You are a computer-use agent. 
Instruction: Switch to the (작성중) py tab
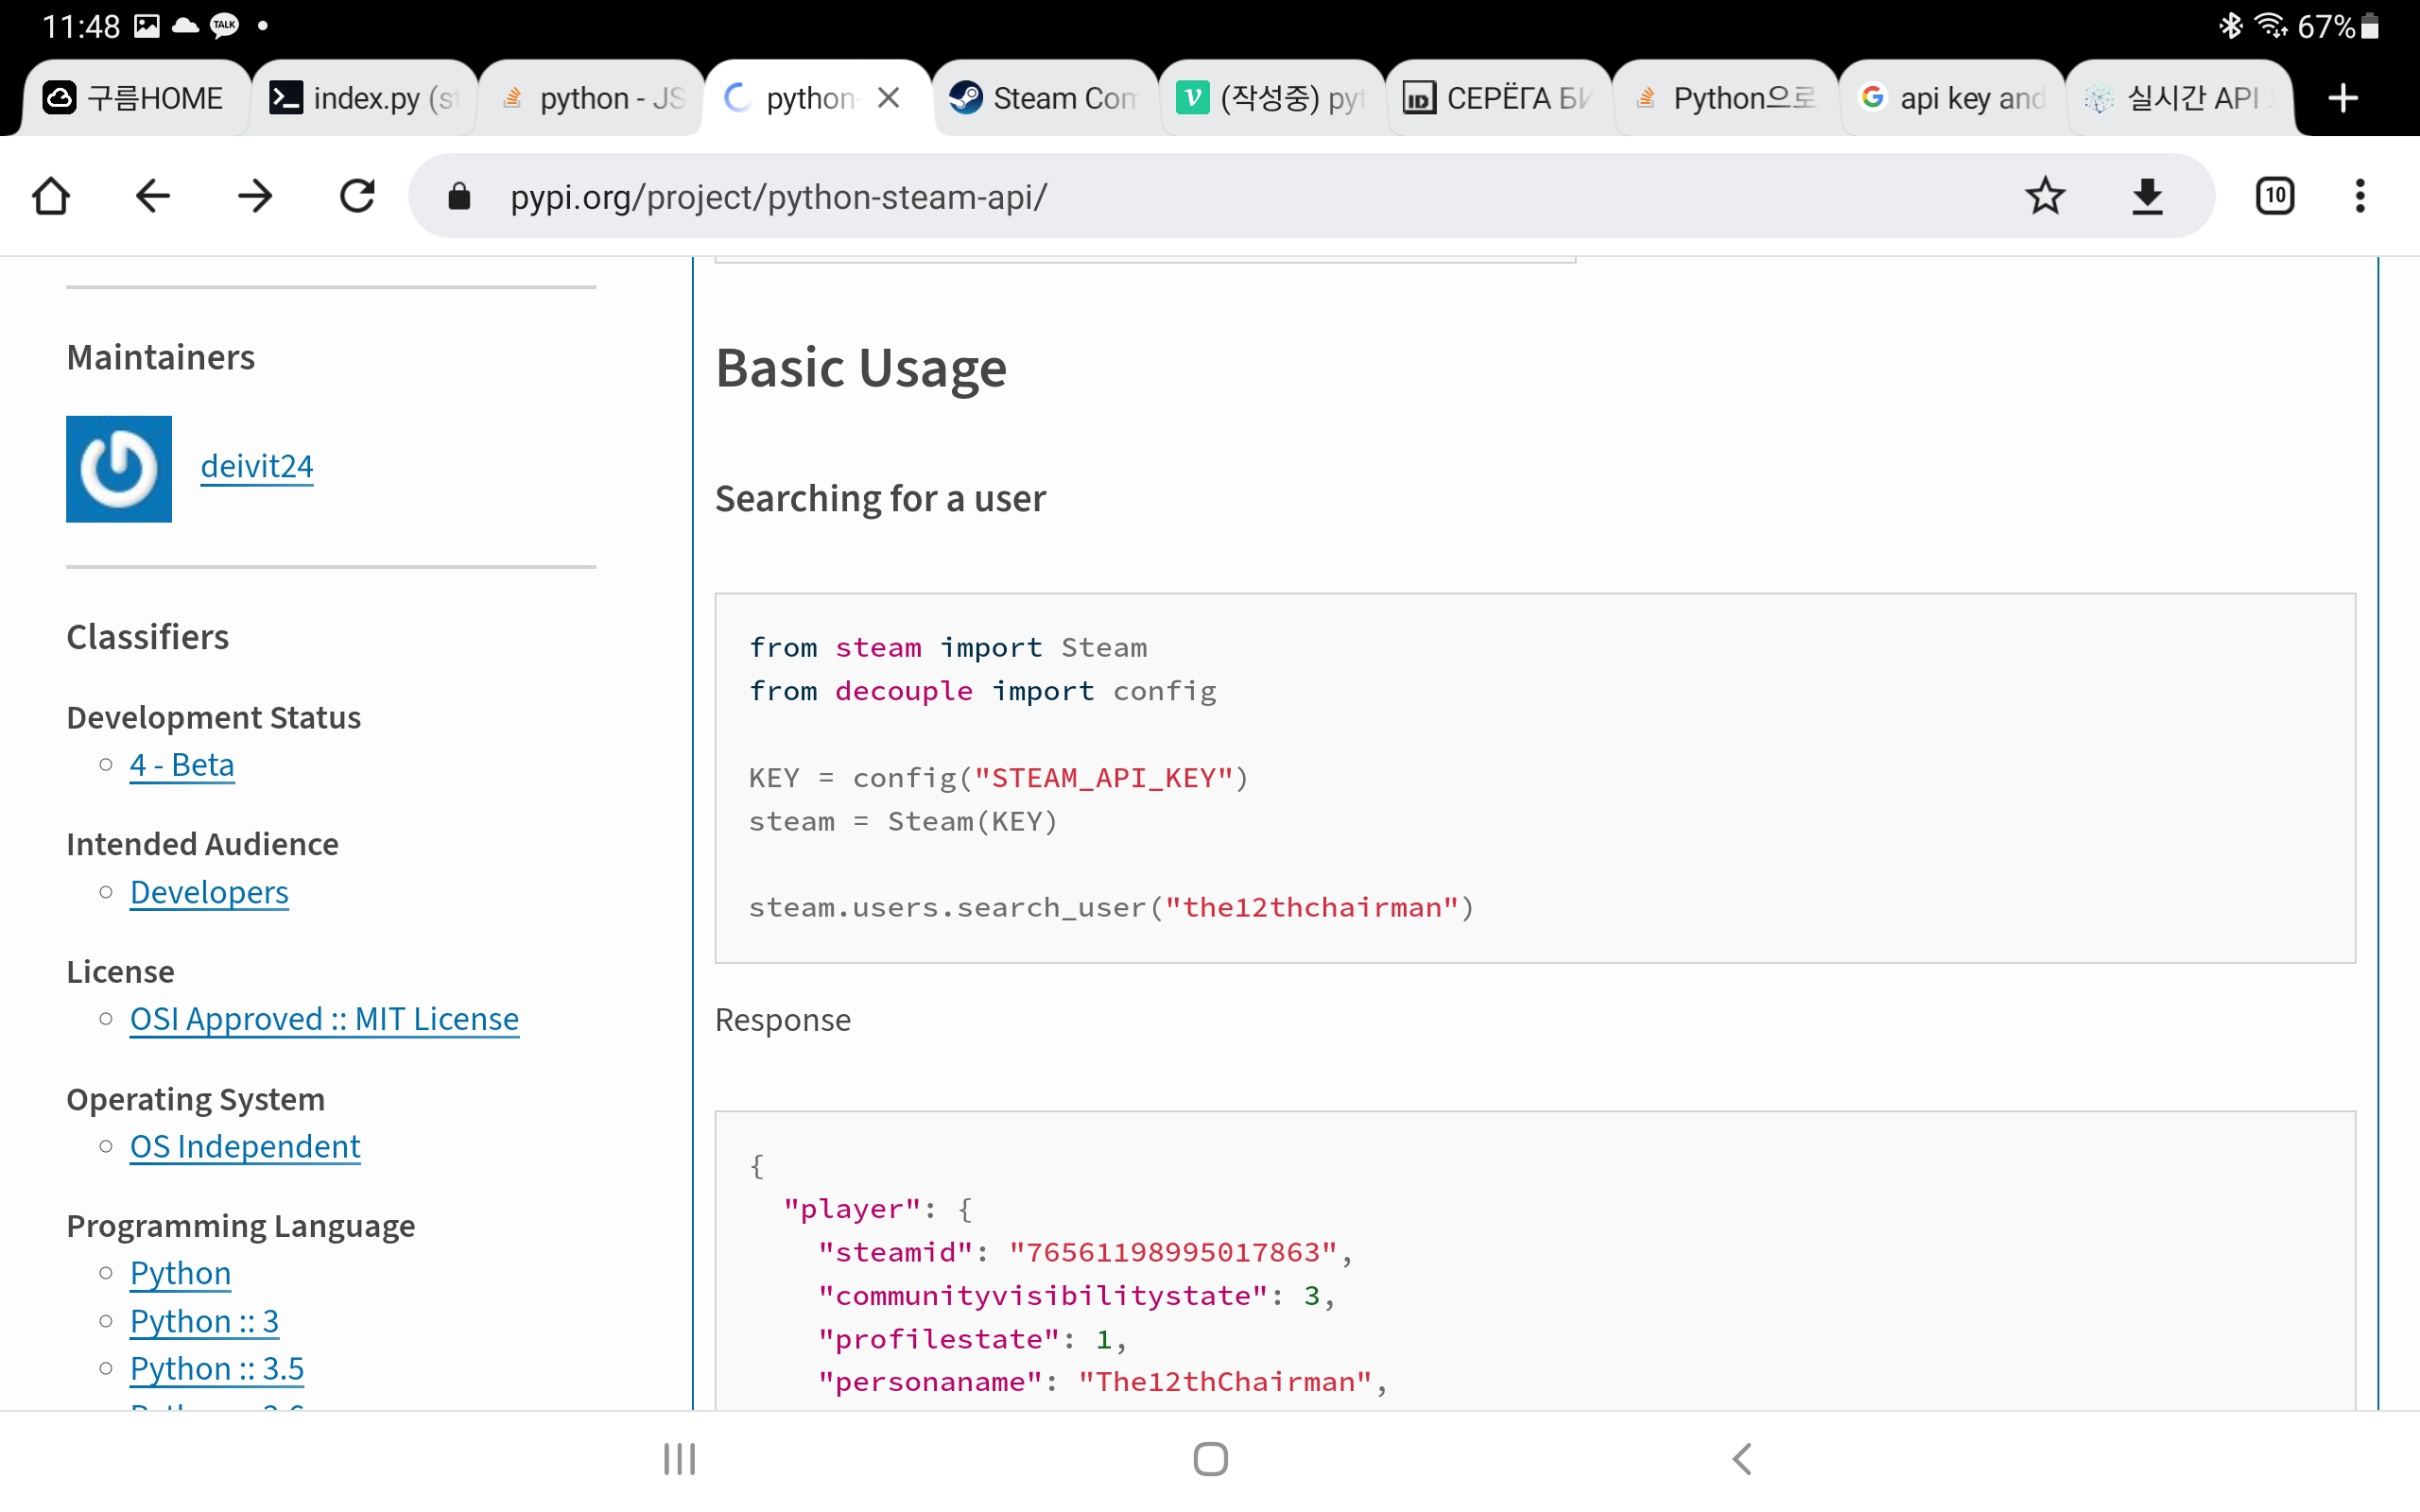point(1272,98)
